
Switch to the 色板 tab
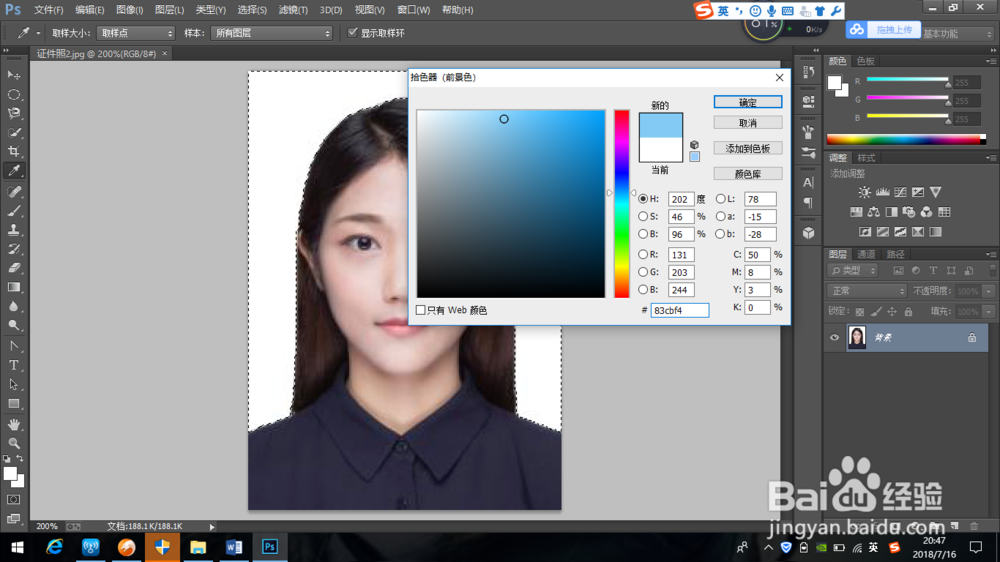865,61
